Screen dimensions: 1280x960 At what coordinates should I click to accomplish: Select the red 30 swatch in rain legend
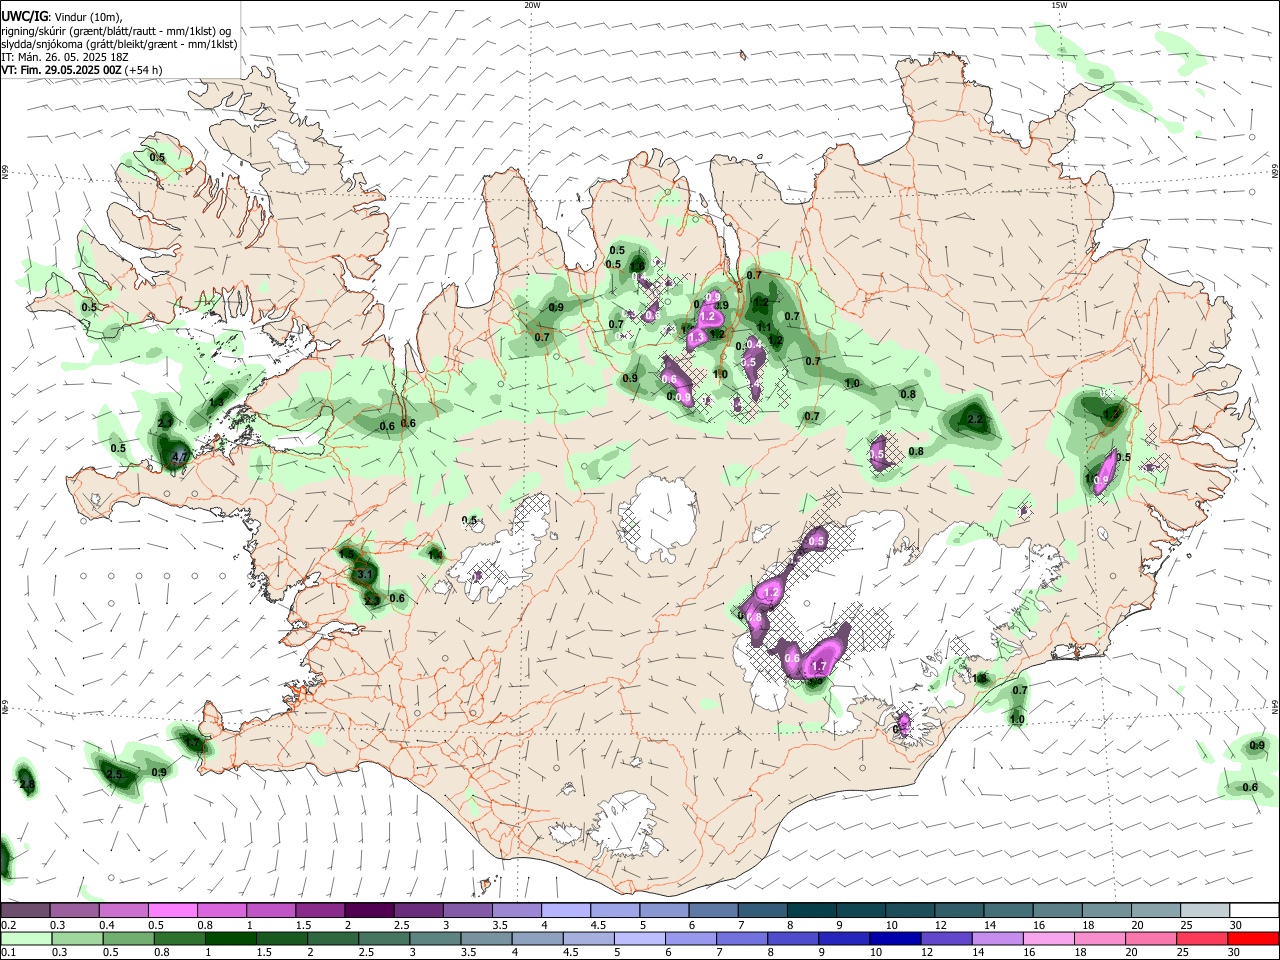[x=1252, y=938]
